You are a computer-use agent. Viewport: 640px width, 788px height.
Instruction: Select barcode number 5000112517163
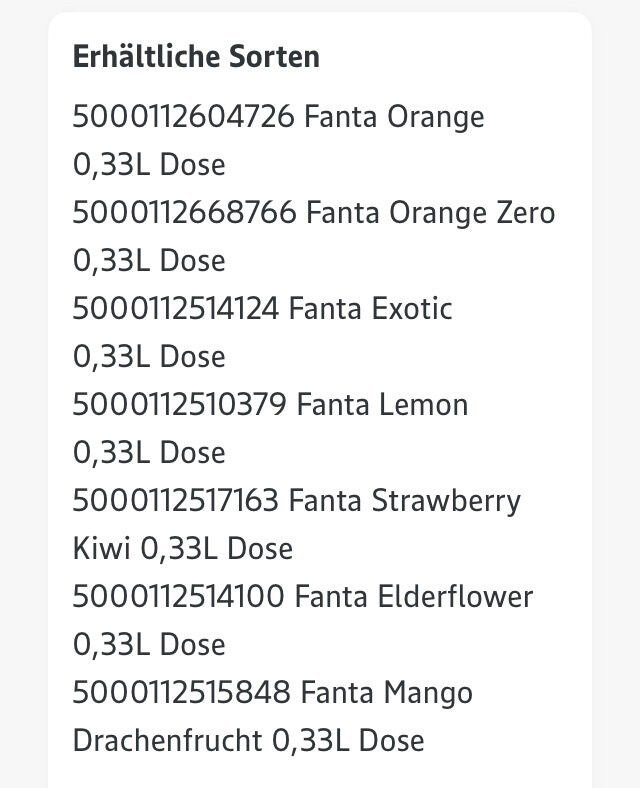(175, 501)
